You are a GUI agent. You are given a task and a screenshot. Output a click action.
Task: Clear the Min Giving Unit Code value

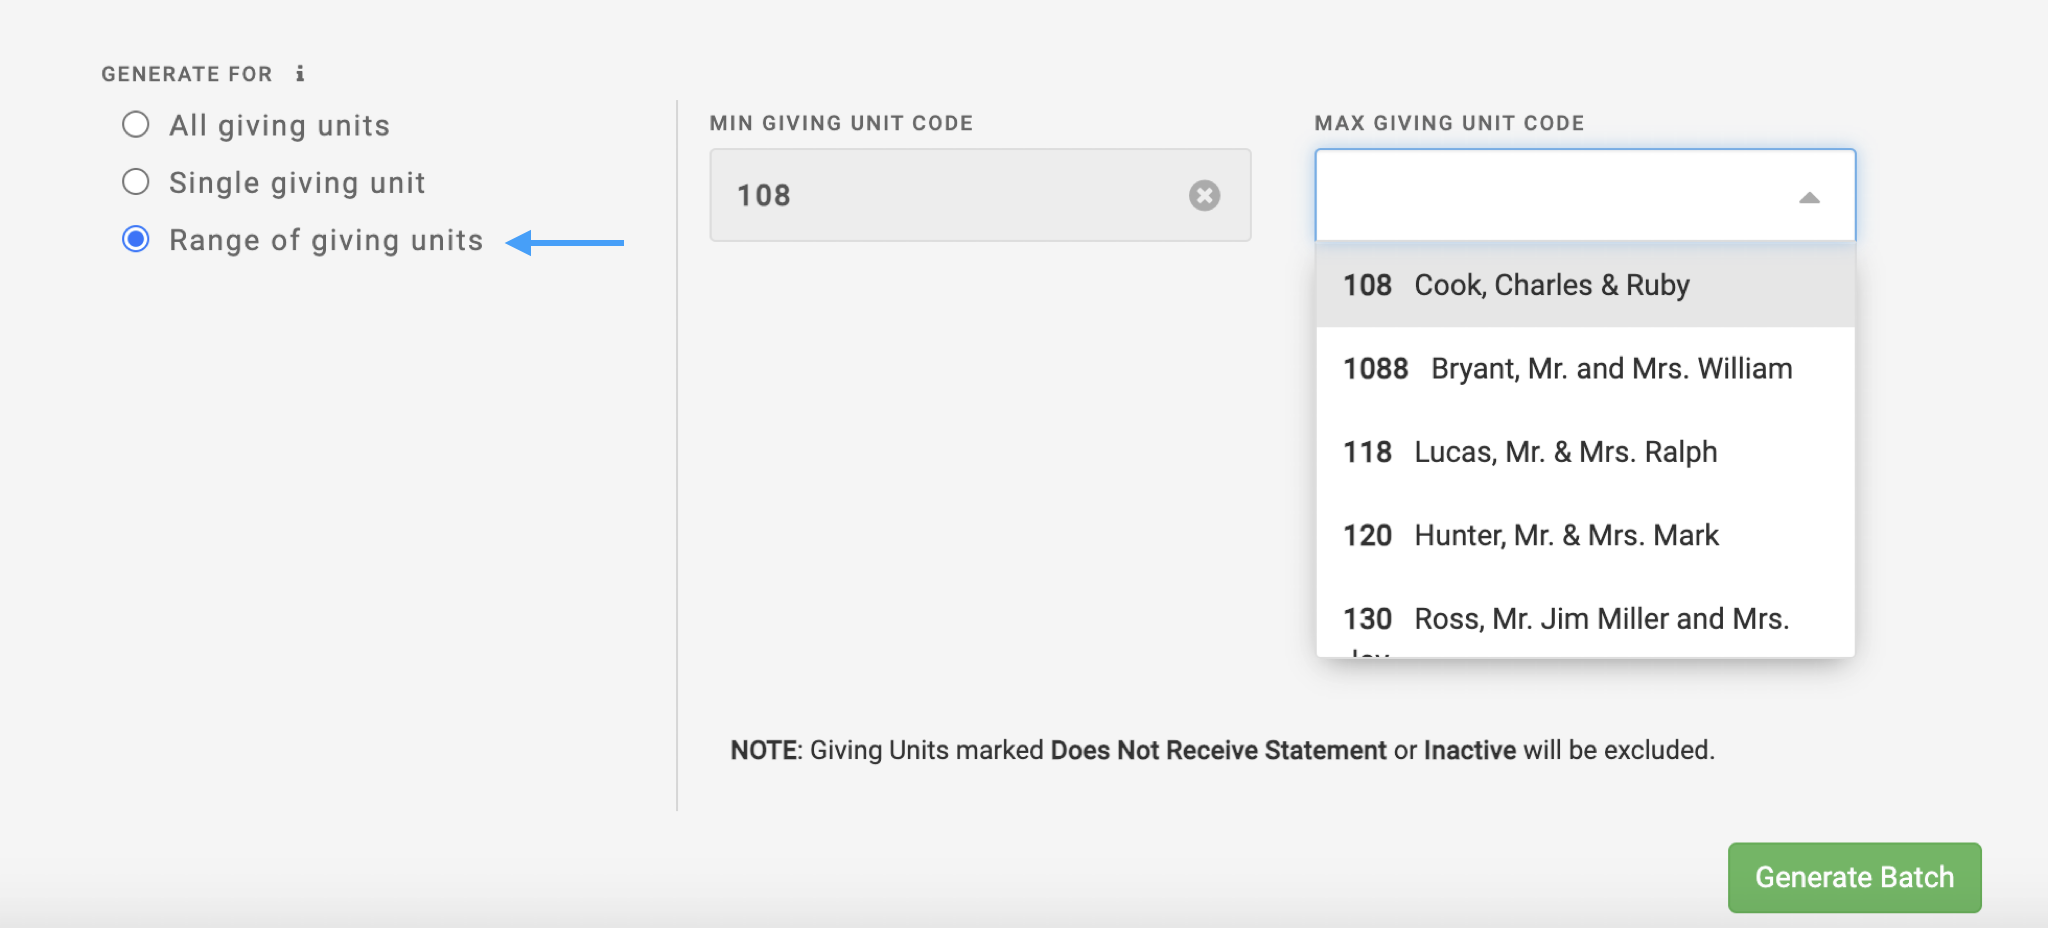pos(1204,195)
